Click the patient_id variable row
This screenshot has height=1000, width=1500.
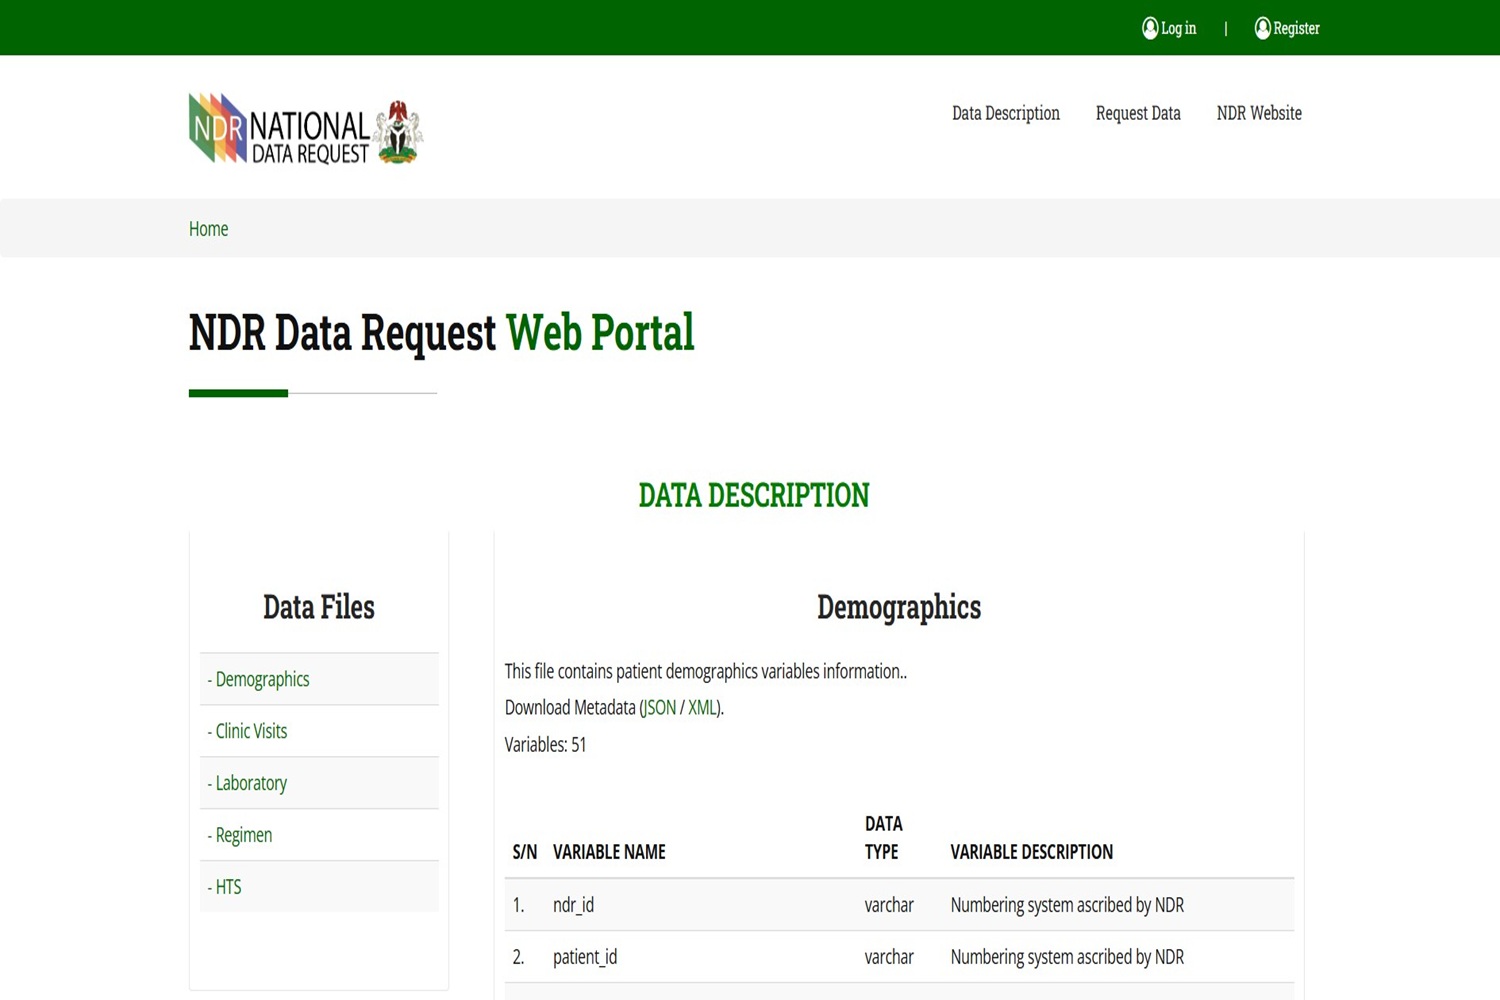pyautogui.click(x=585, y=957)
